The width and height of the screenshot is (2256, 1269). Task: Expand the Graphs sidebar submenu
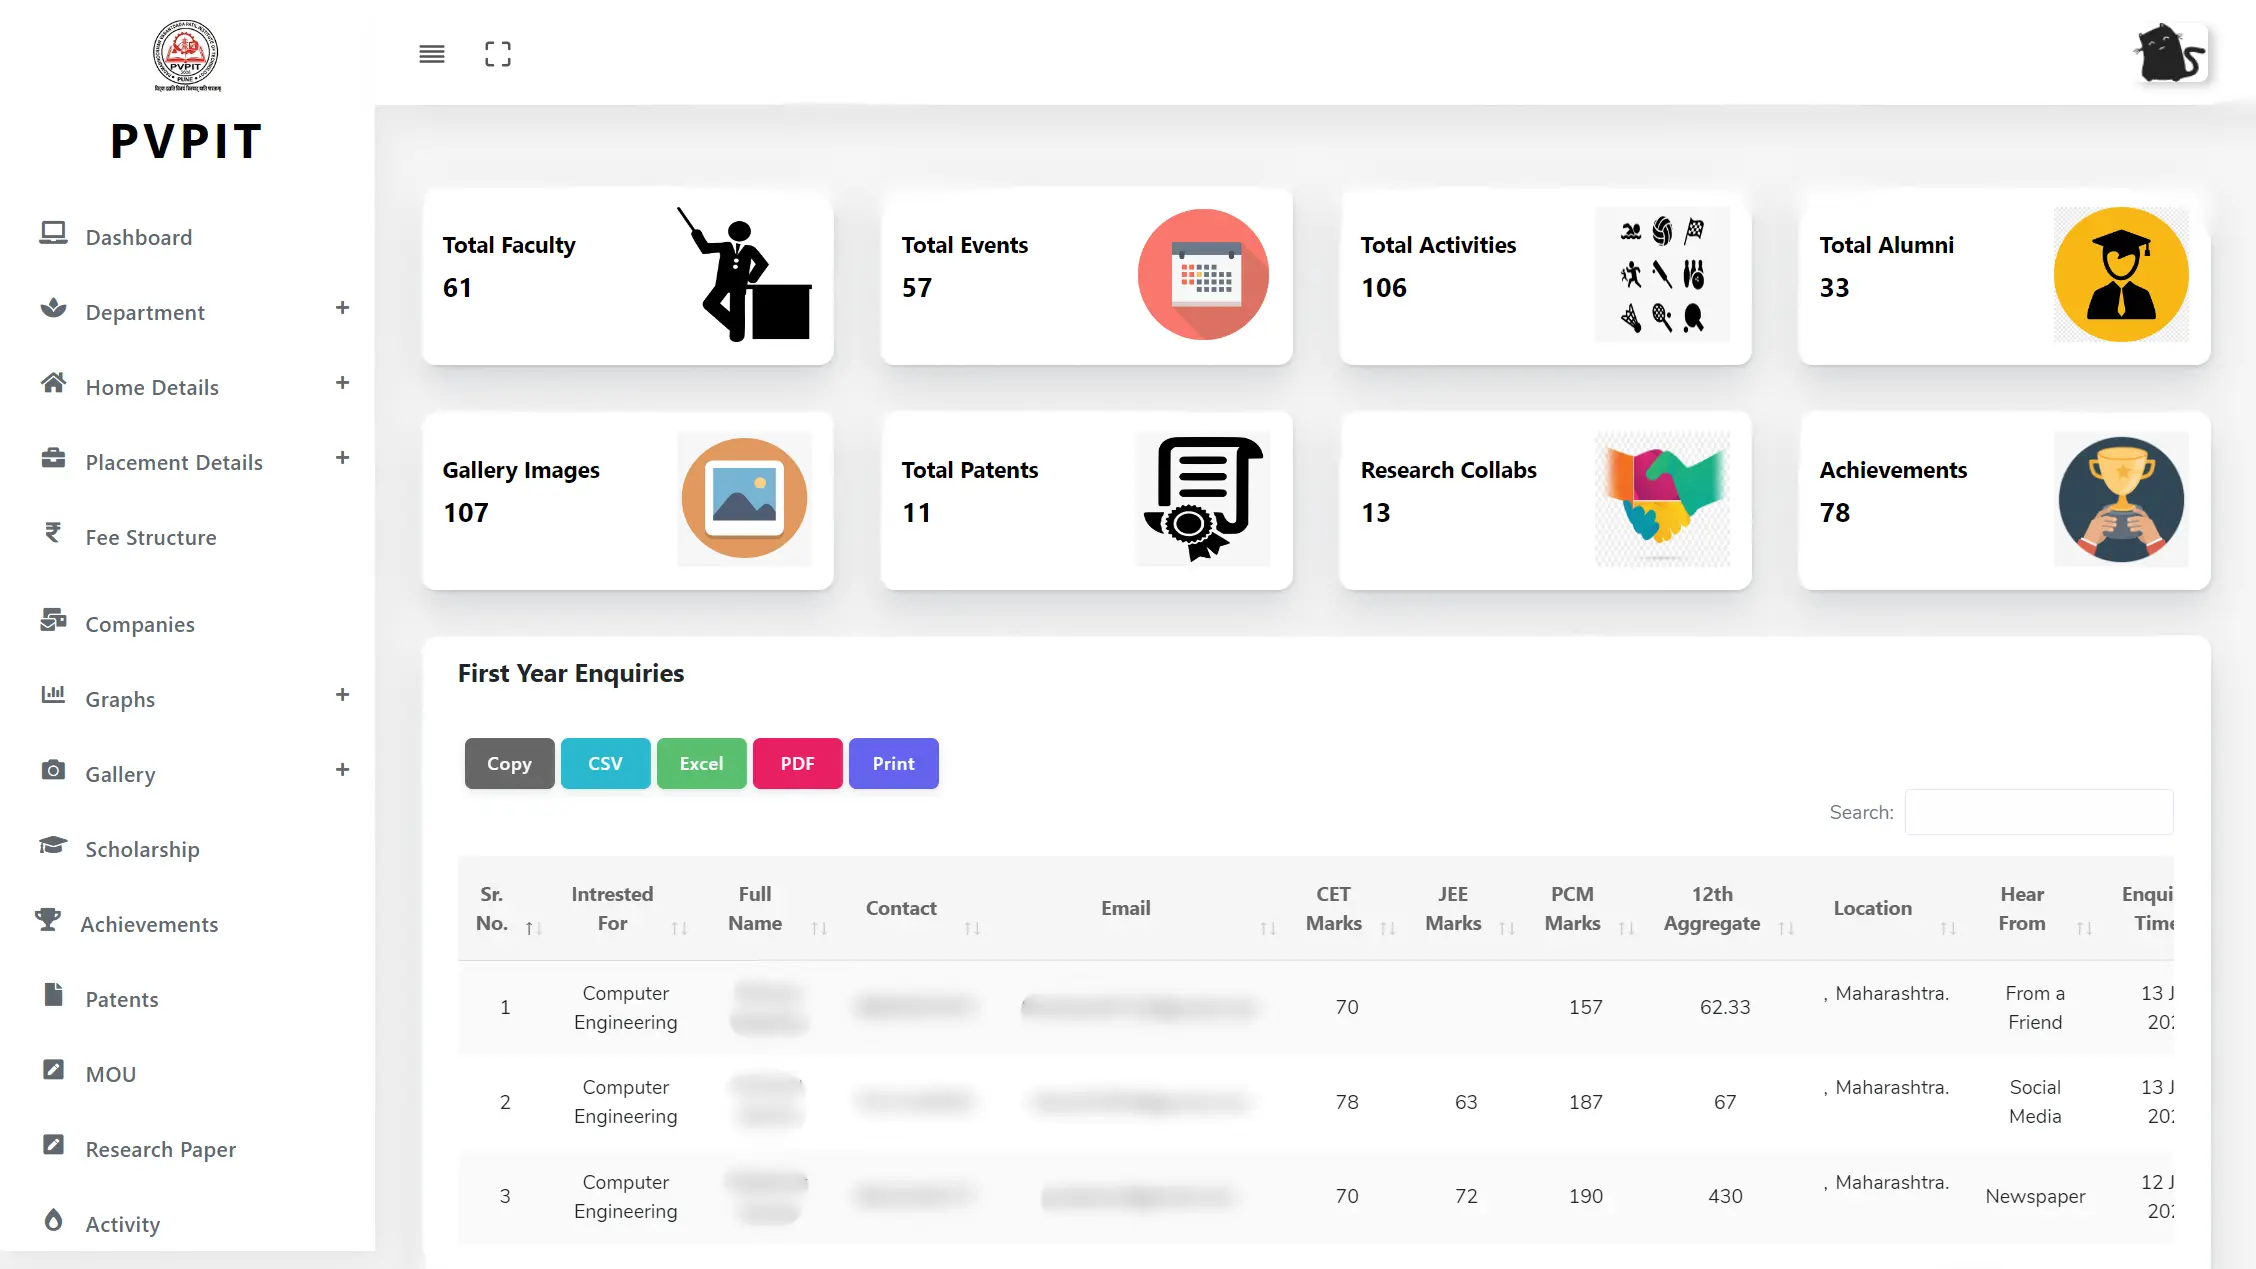pos(342,696)
